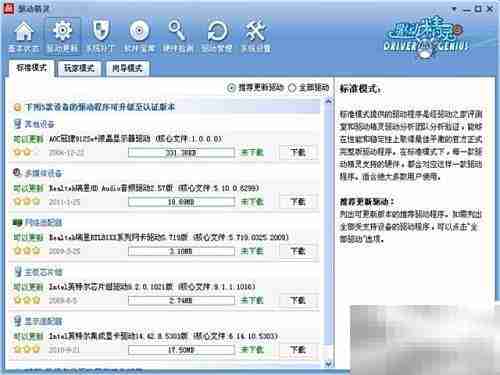
Task: Click the 10.69MB progress bar
Action: 181,202
